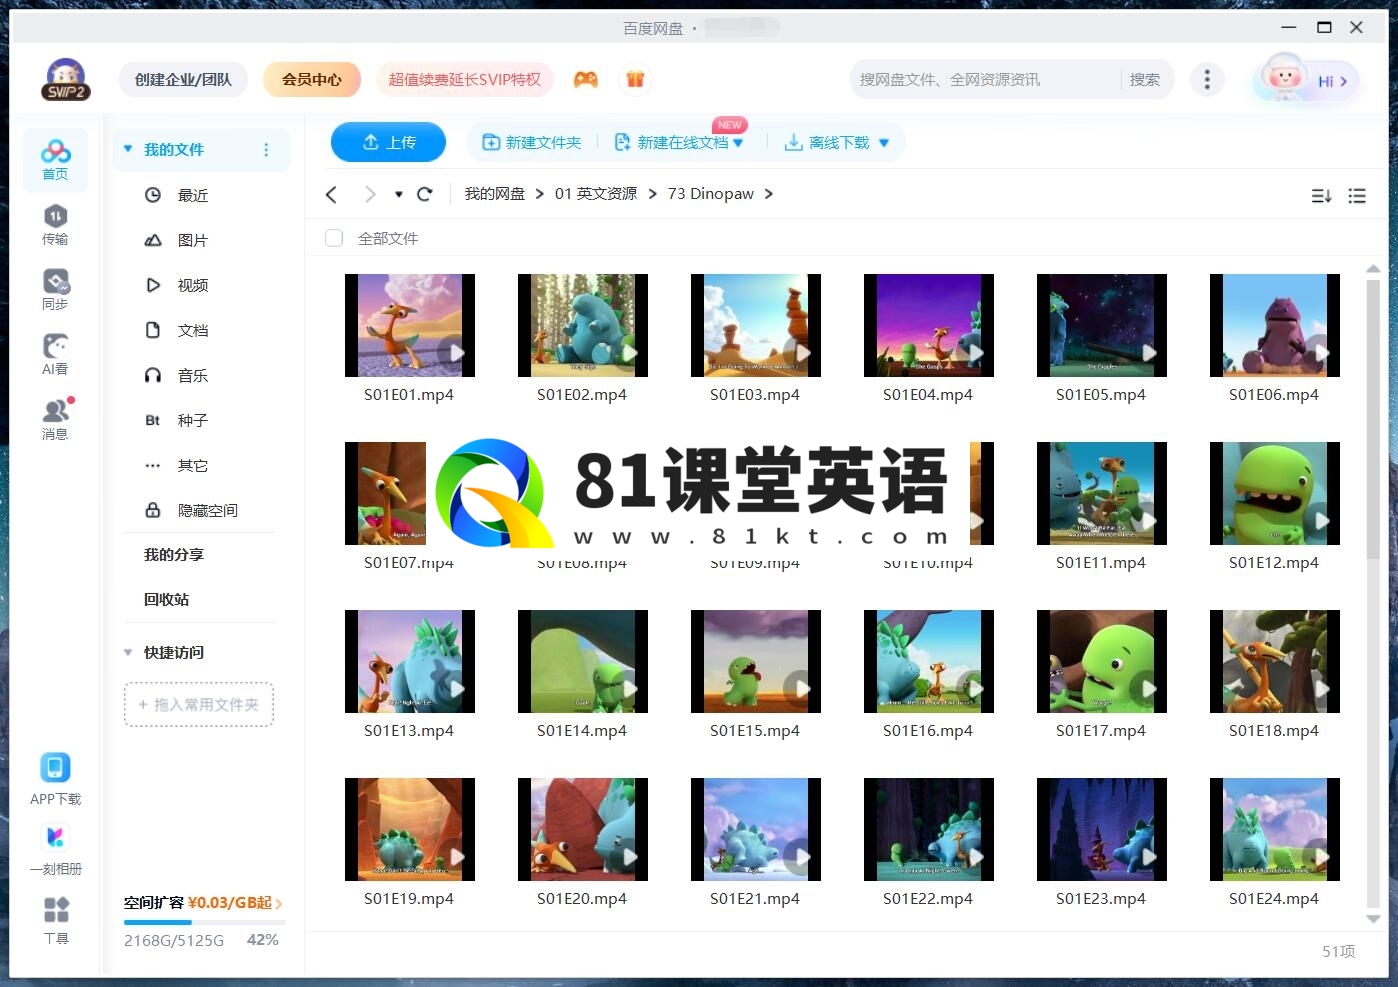
Task: Expand chevron after 01 英文资源 breadcrumb
Action: (x=653, y=194)
